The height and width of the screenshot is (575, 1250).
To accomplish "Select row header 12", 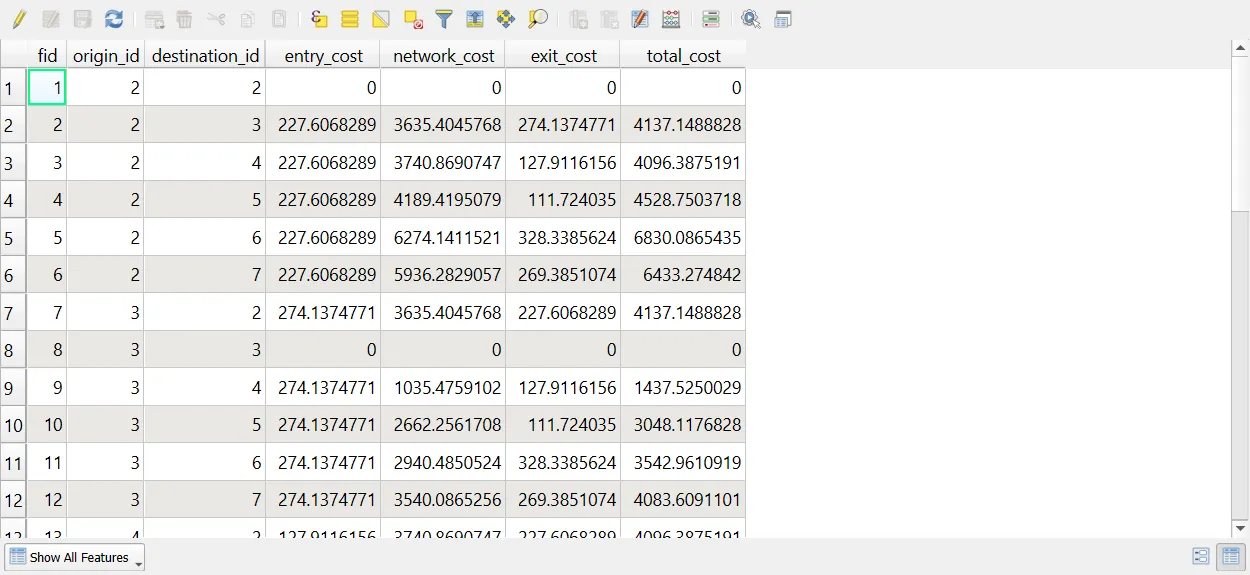I will point(13,500).
